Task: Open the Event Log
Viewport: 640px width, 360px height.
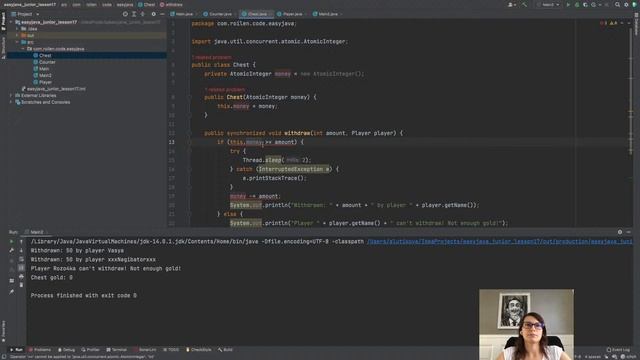Action: (619, 350)
